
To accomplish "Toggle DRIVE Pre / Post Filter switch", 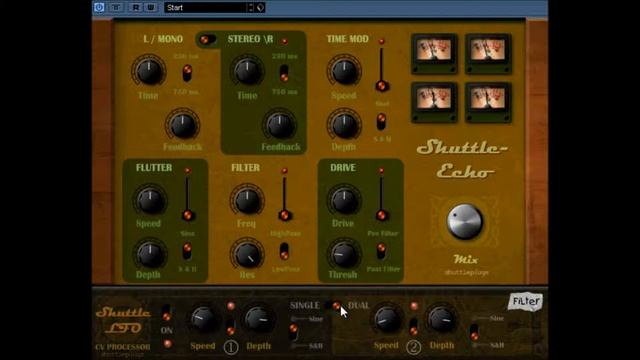I will [381, 251].
